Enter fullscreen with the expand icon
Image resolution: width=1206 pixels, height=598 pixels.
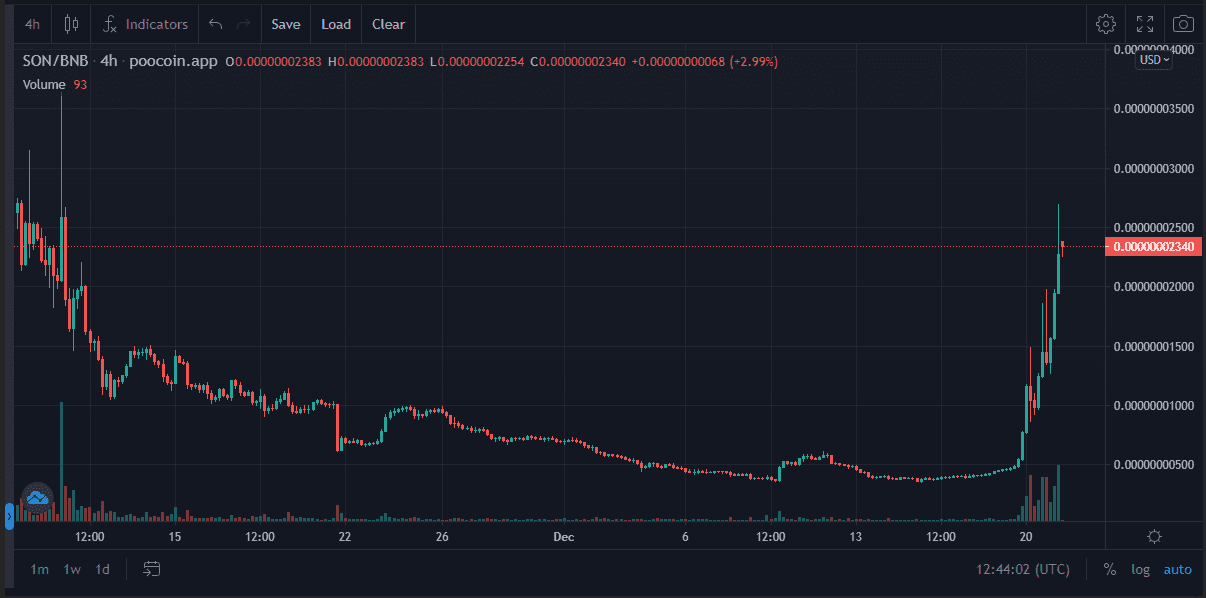click(x=1144, y=23)
